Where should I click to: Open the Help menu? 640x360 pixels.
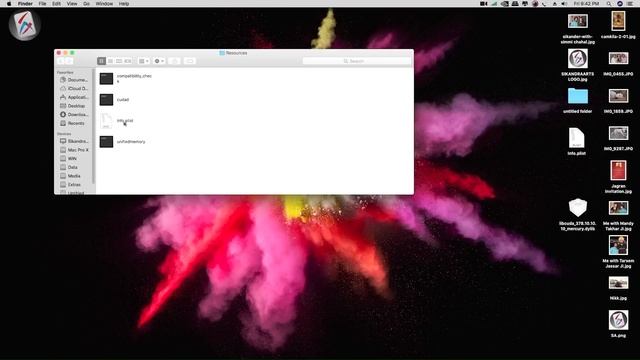(124, 4)
